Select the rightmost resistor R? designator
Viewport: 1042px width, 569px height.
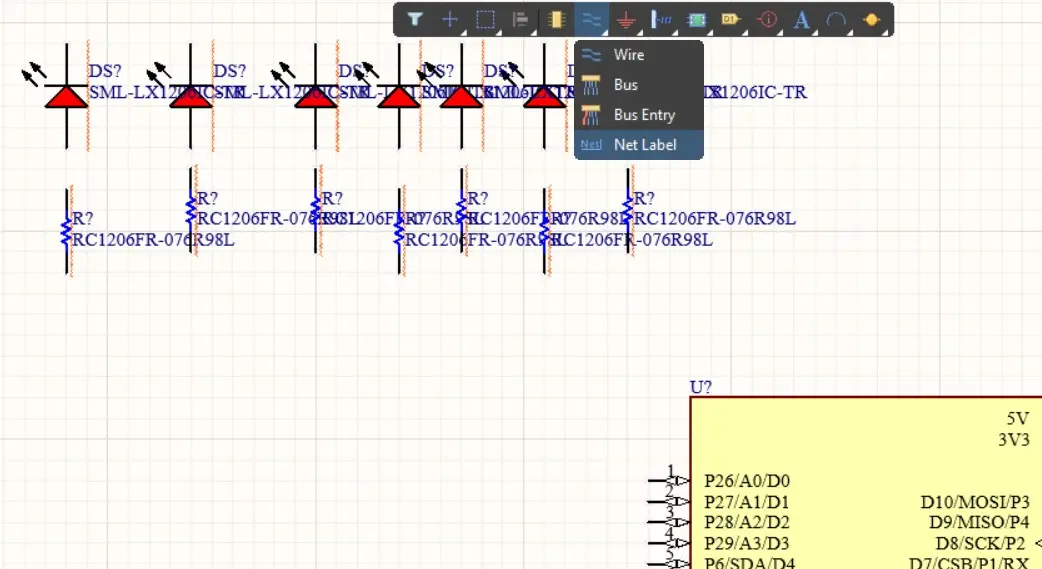tap(644, 198)
